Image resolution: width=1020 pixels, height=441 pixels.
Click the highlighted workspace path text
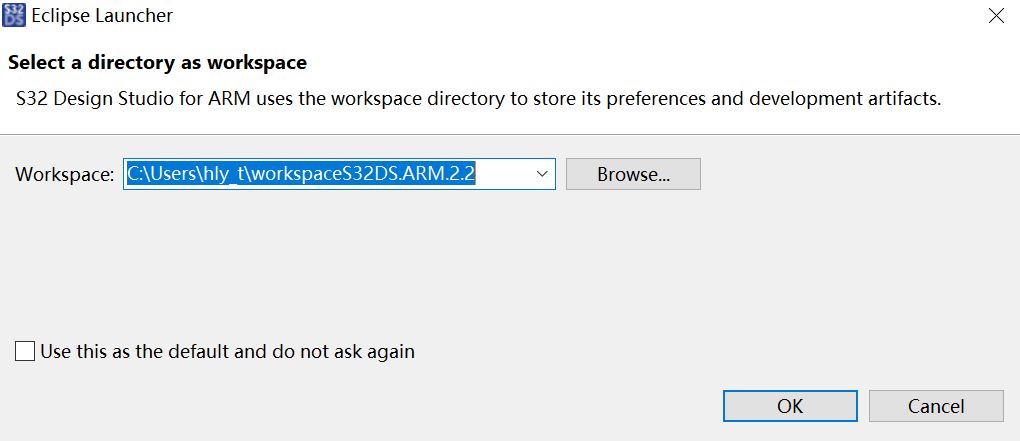pos(300,174)
